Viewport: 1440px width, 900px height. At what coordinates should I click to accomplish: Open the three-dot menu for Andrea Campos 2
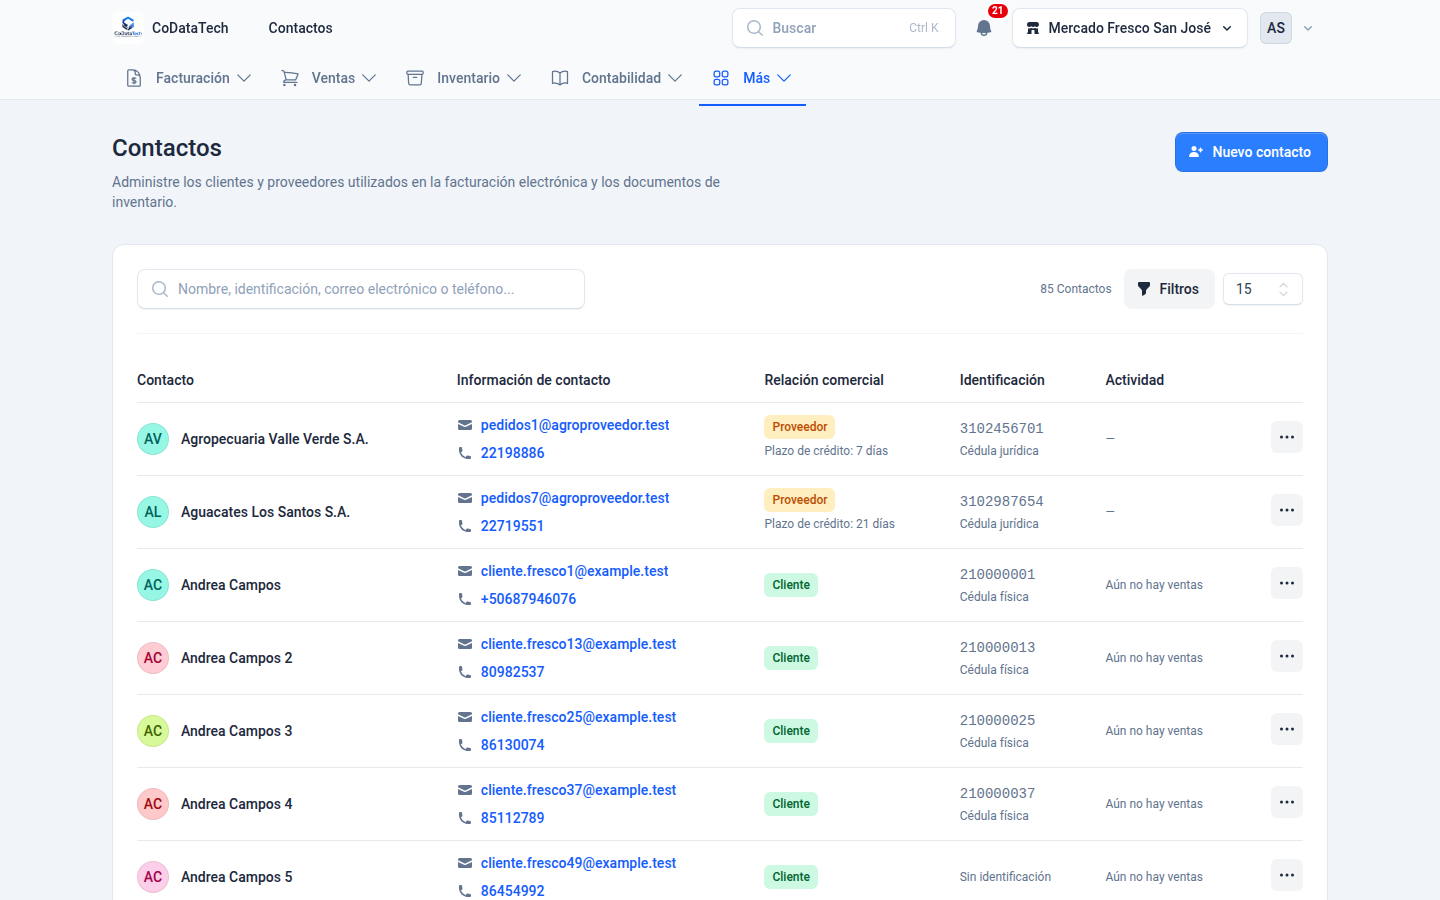click(1287, 656)
